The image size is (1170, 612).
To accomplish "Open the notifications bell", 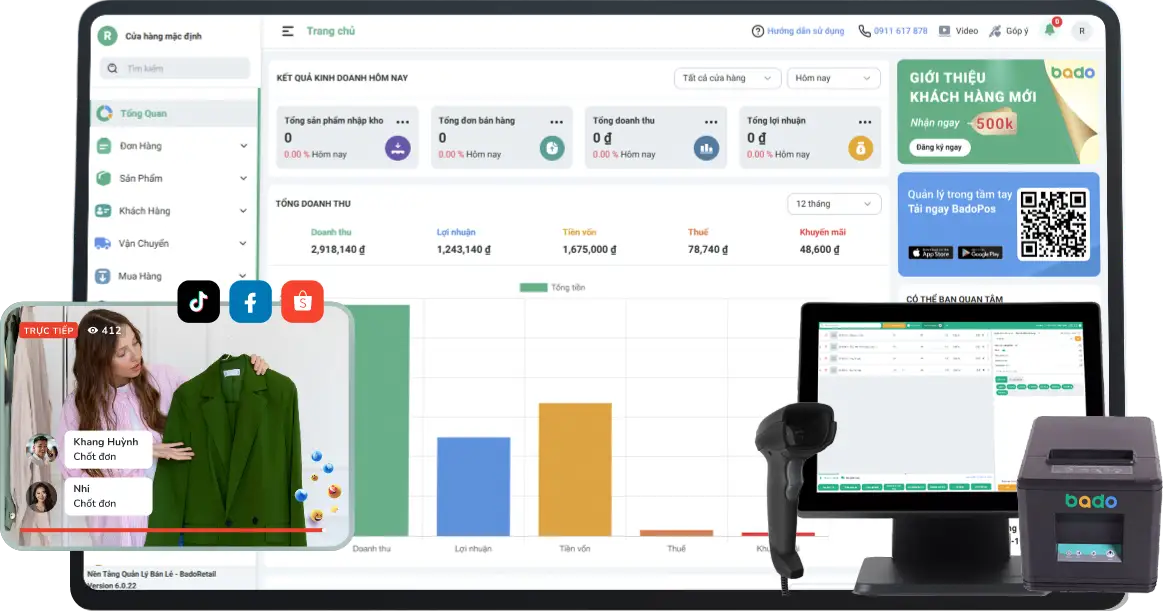I will 1050,30.
